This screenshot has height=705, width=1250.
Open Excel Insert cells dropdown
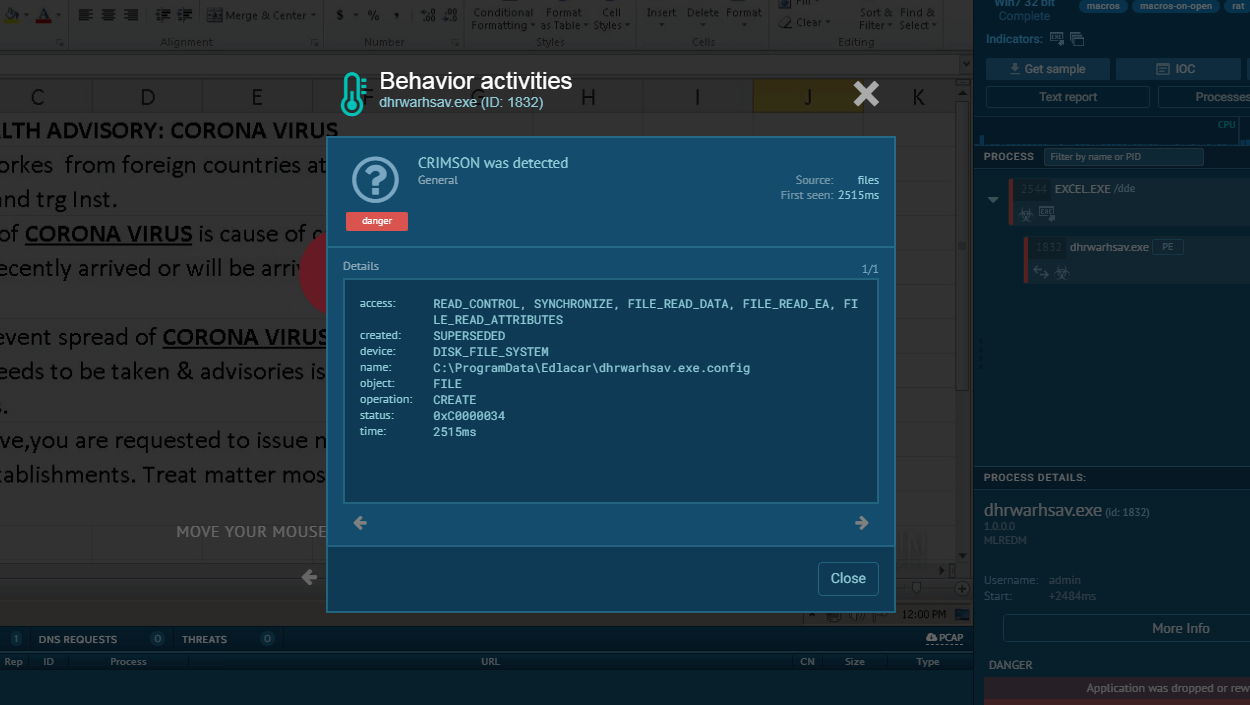click(661, 15)
